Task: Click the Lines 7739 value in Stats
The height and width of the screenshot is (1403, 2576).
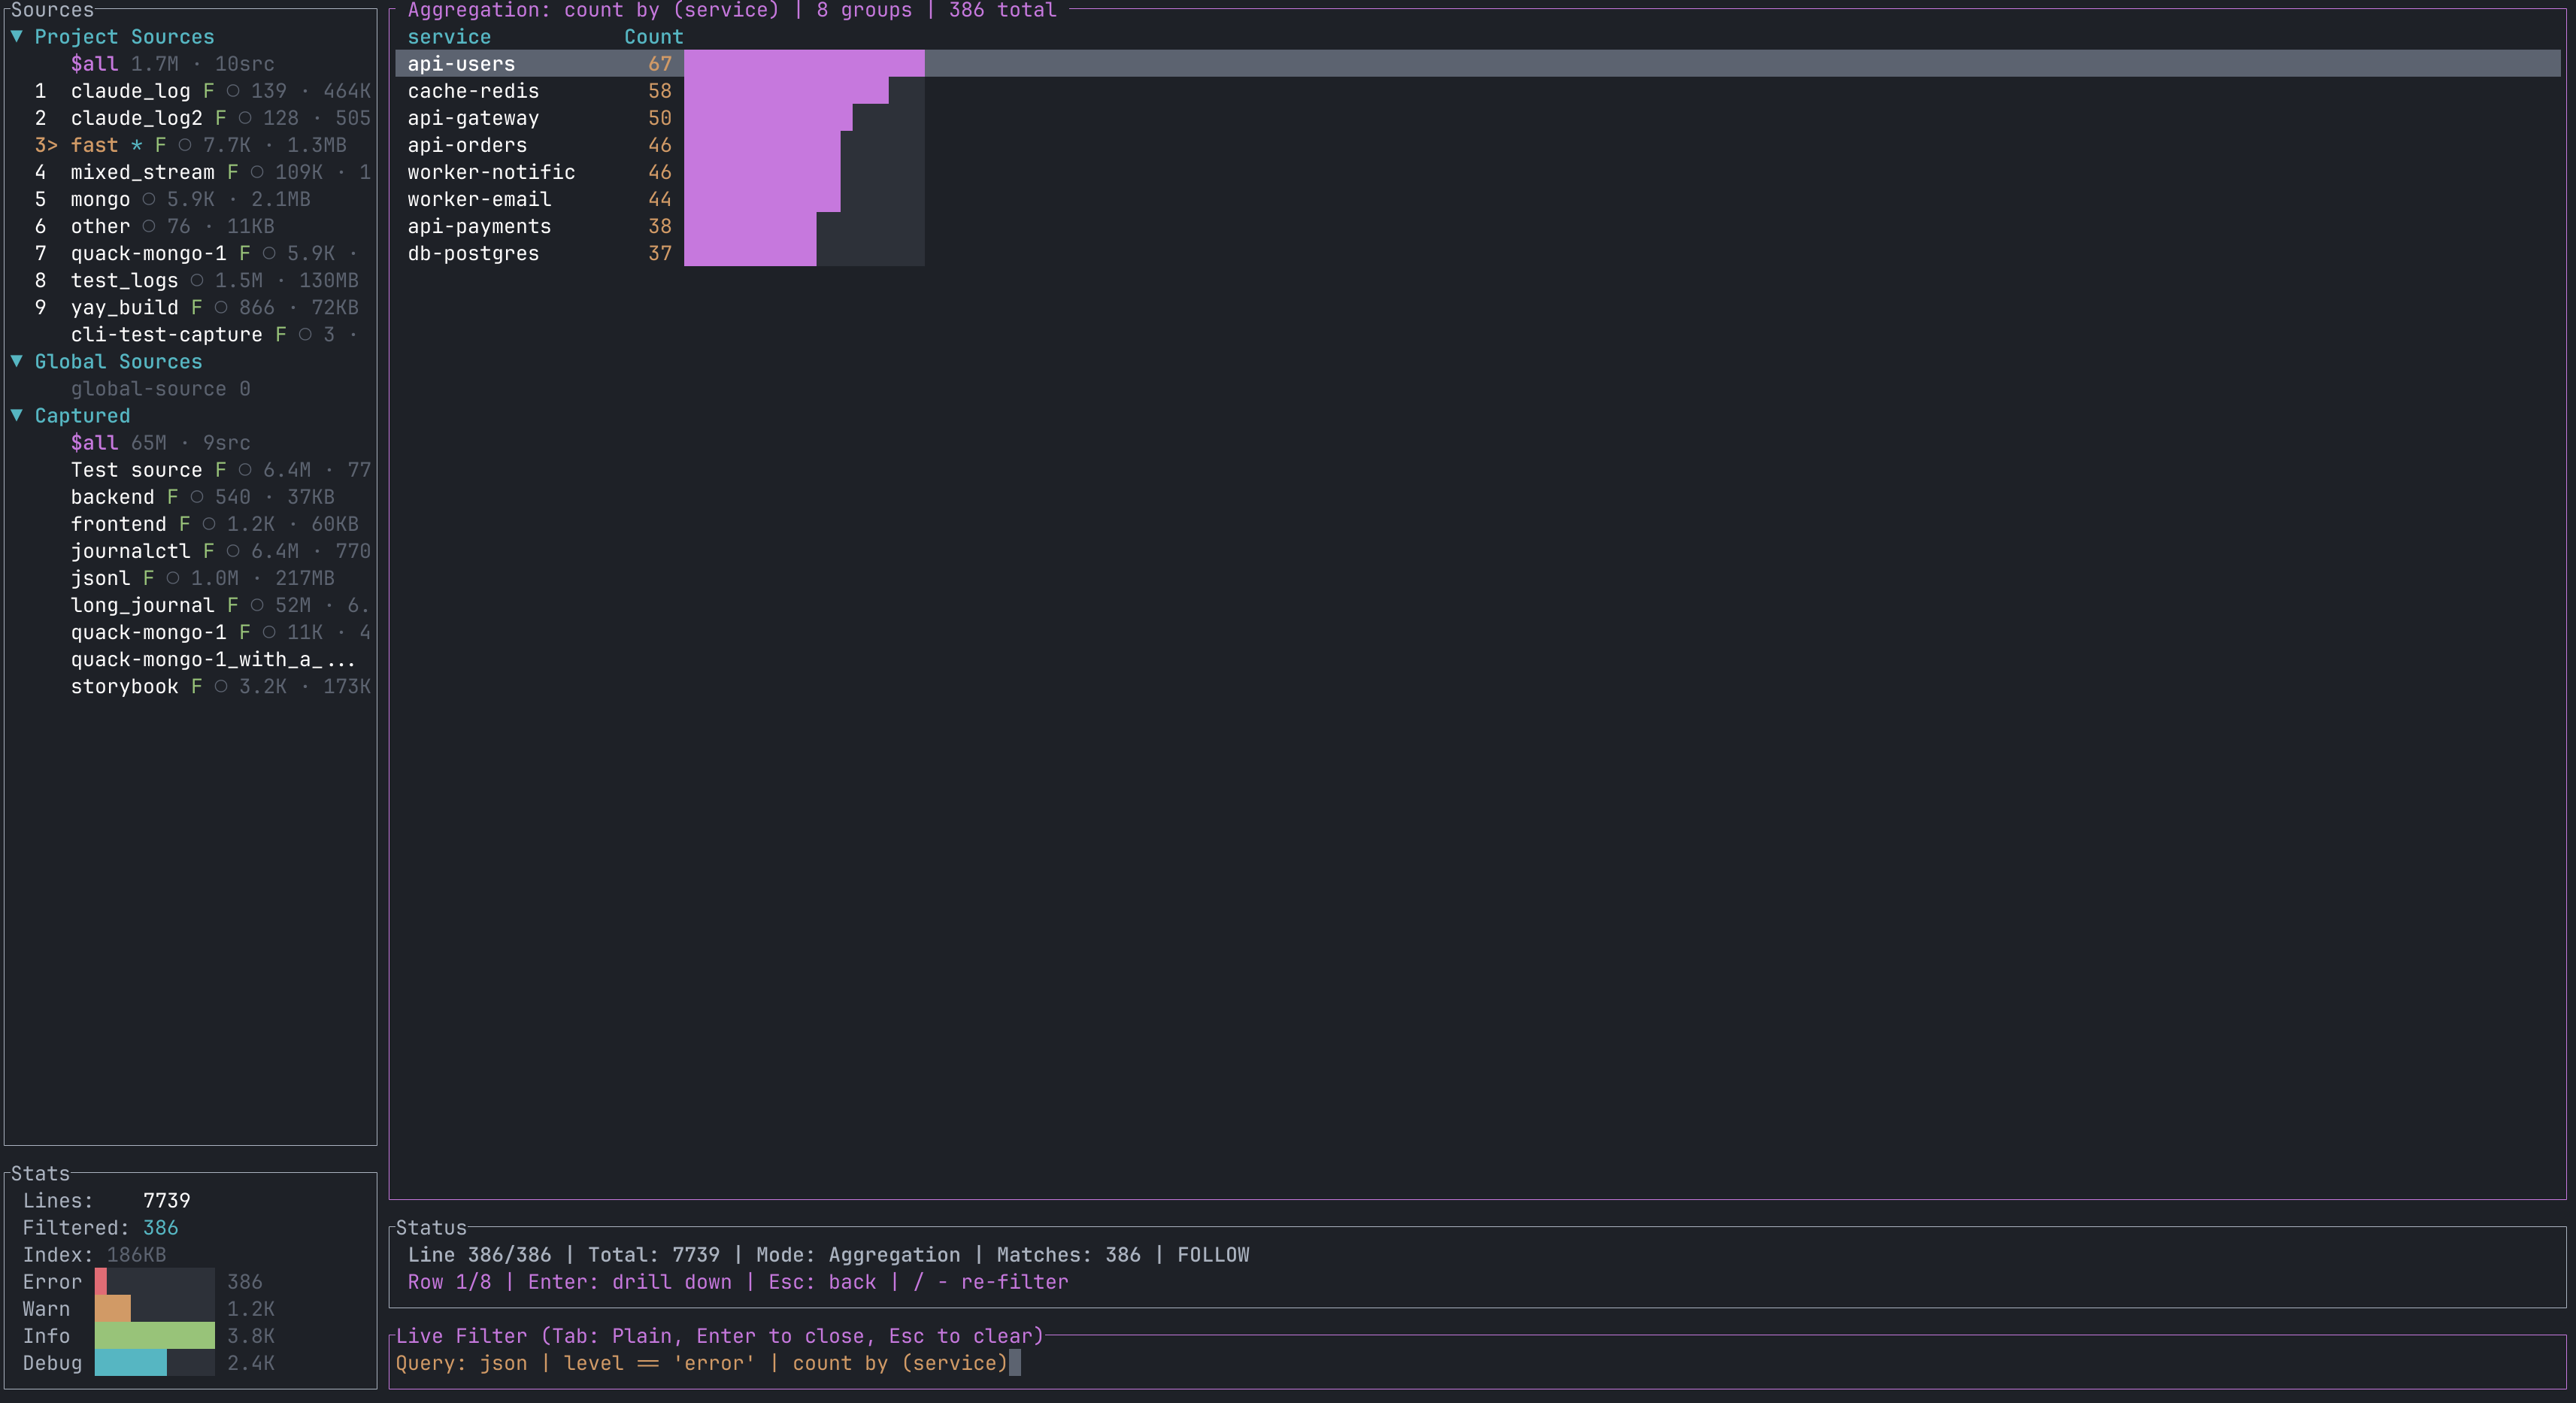Action: click(166, 1200)
